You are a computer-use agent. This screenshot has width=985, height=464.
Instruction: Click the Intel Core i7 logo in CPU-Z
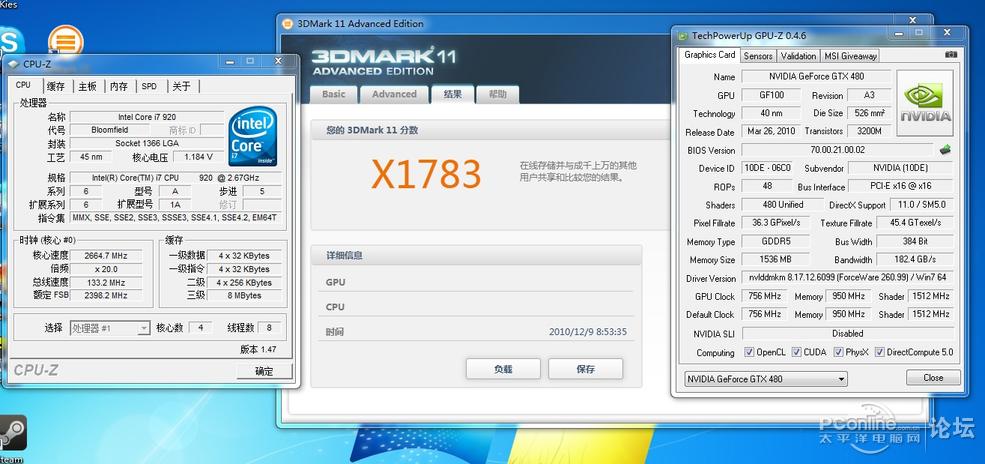[253, 136]
